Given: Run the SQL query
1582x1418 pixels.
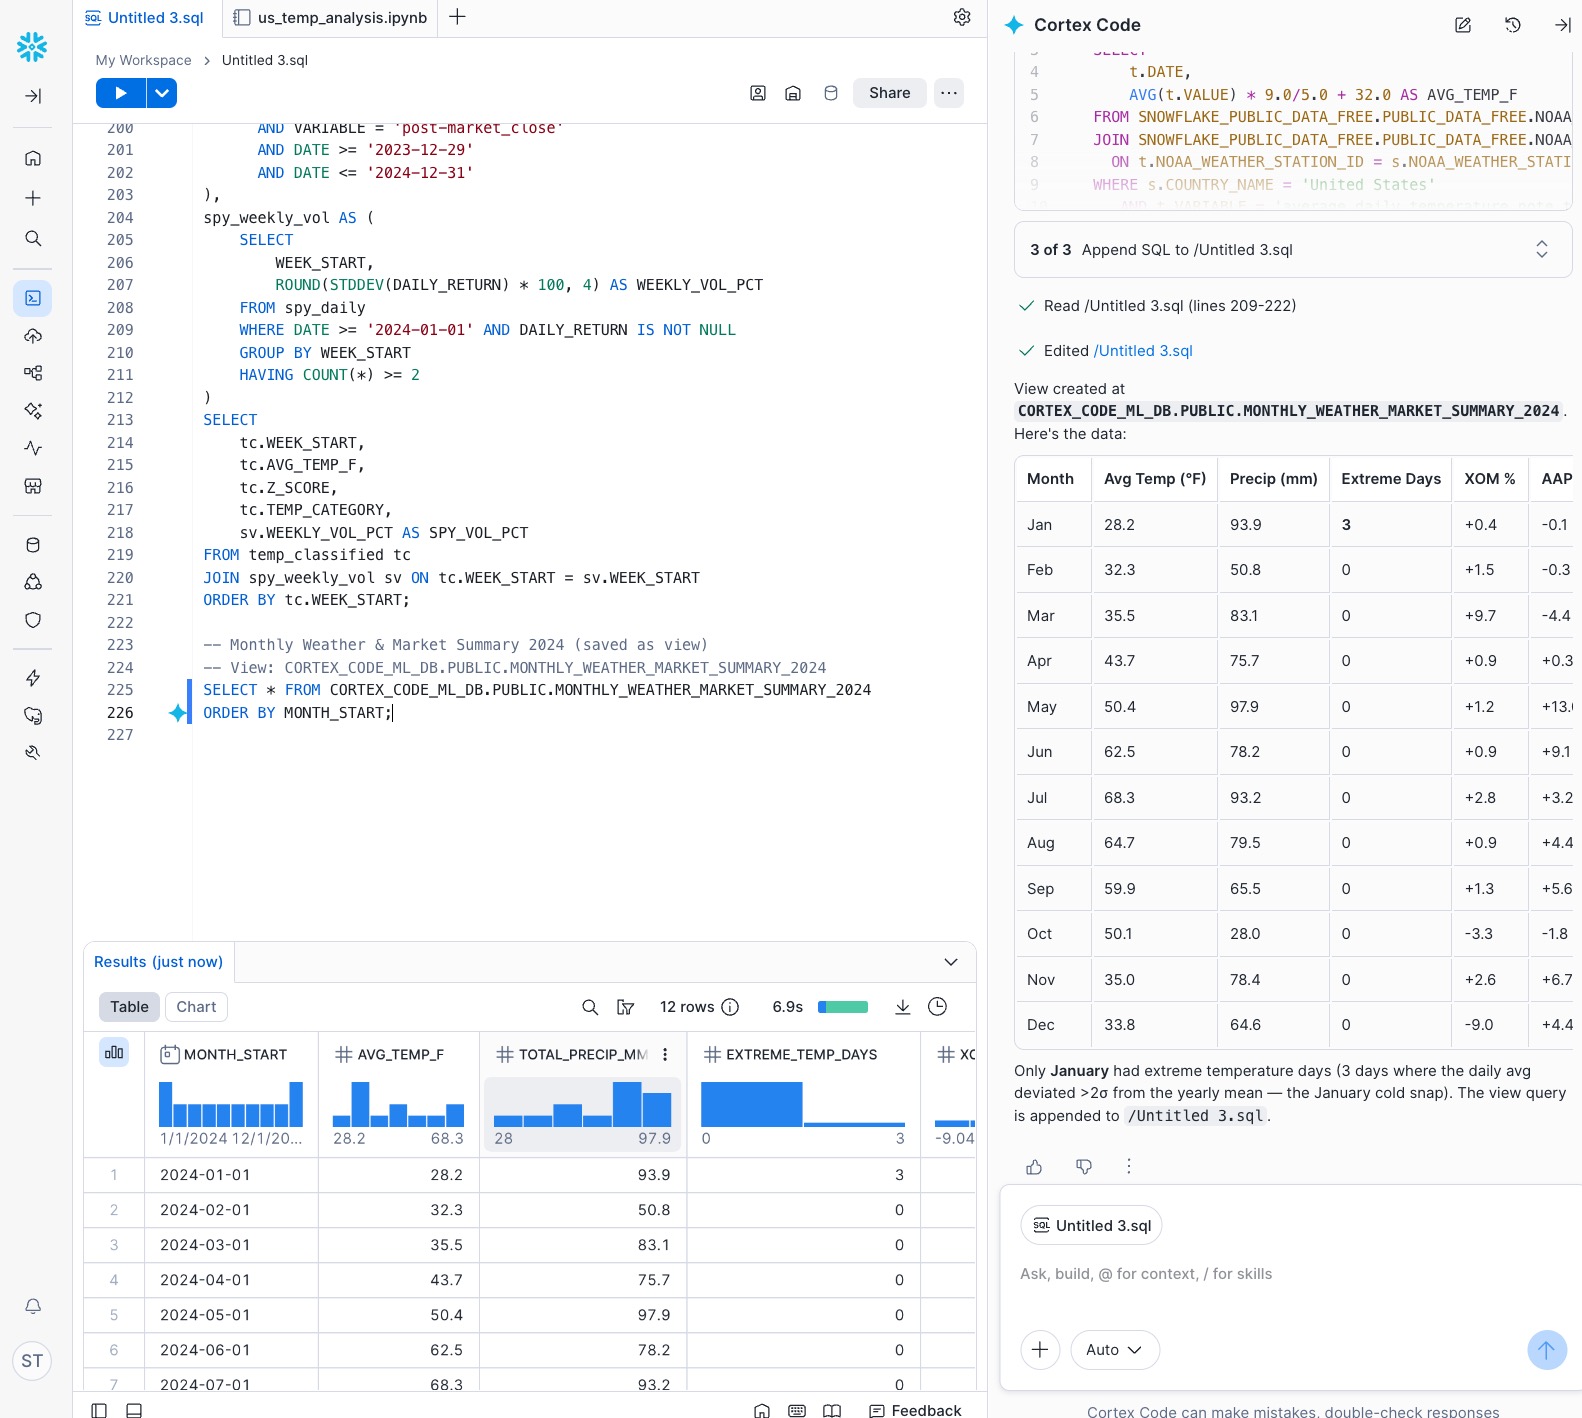Looking at the screenshot, I should (121, 93).
